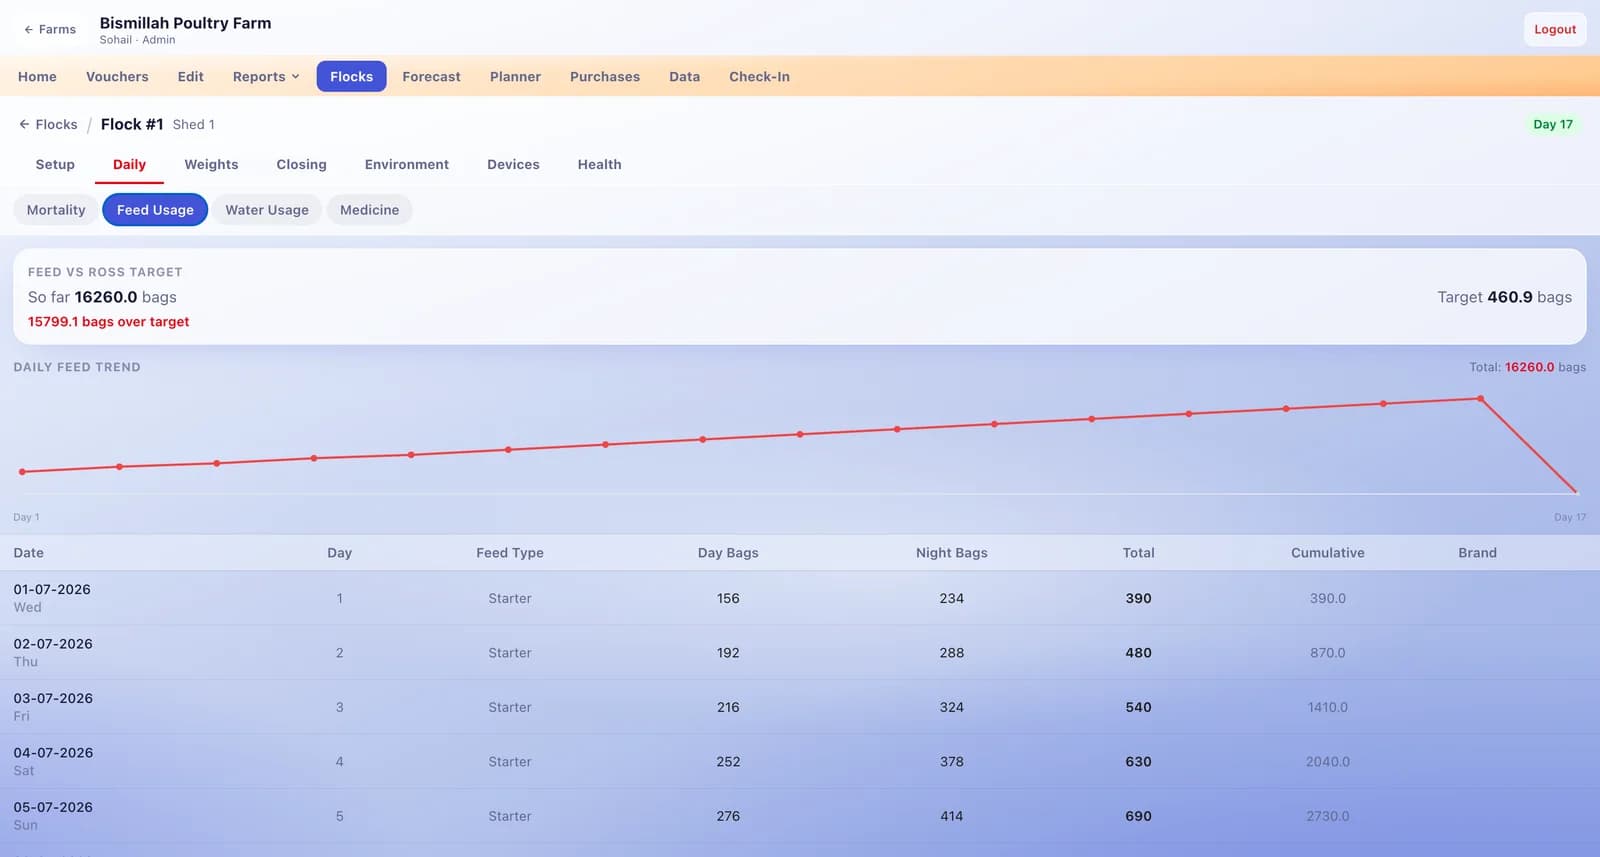Select the Feed Usage pill
Image resolution: width=1600 pixels, height=857 pixels.
pos(155,210)
